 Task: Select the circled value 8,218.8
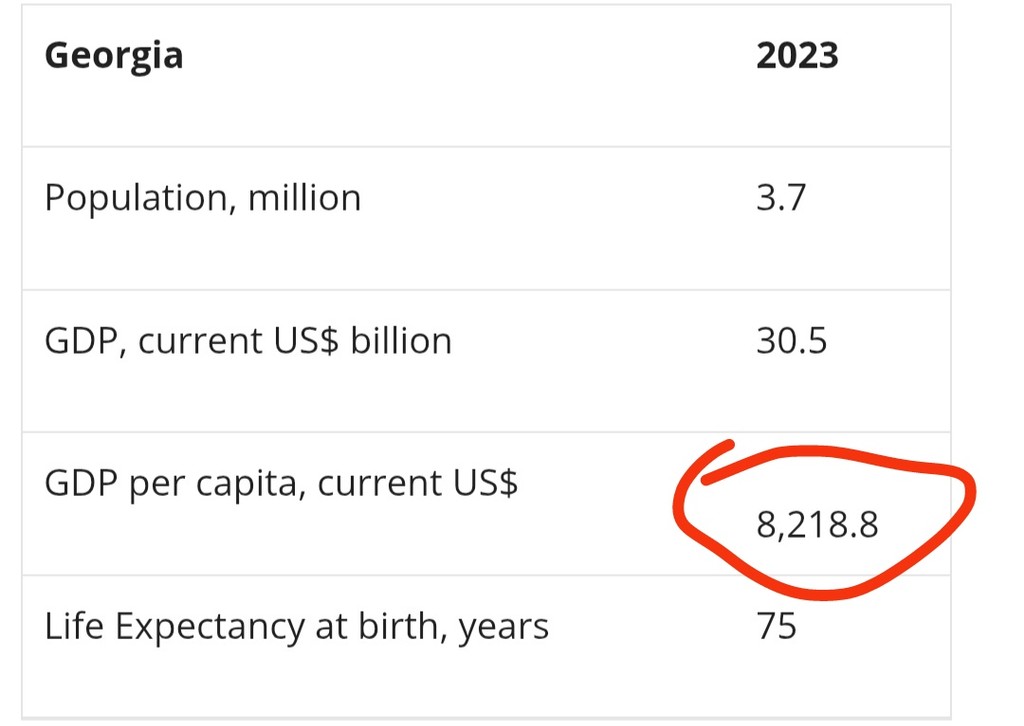817,525
